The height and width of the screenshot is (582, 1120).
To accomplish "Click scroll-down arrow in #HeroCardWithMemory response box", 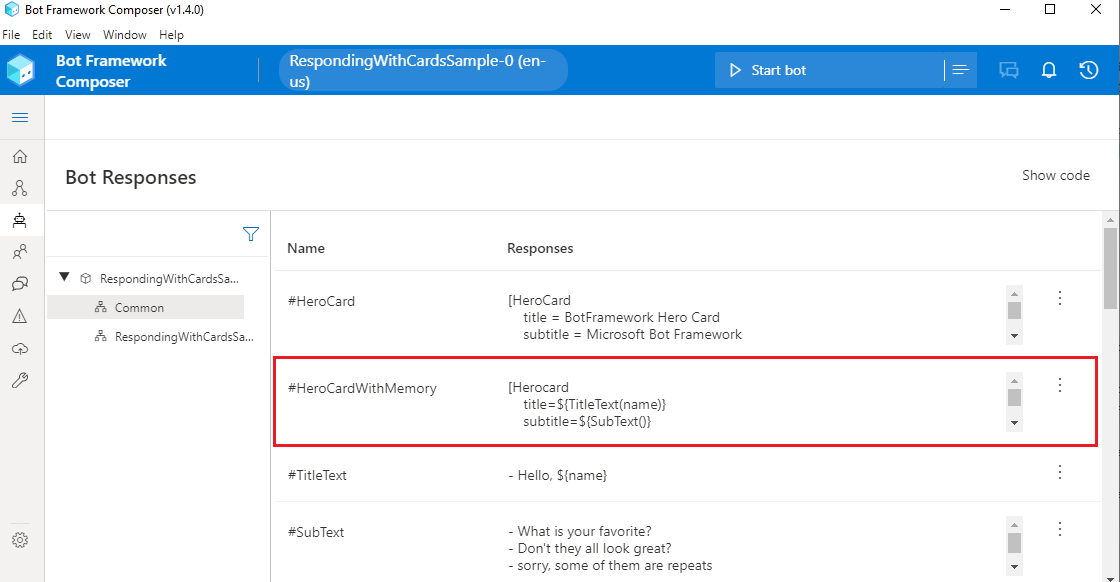I will [1014, 423].
